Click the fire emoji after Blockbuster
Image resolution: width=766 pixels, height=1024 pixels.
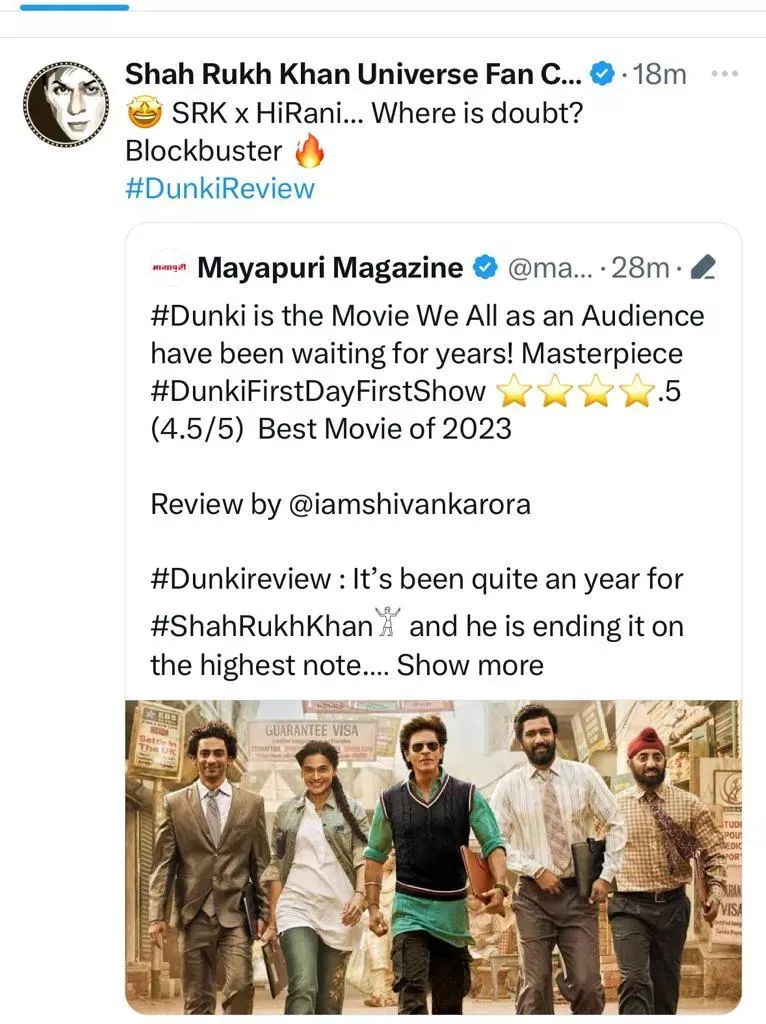point(309,152)
